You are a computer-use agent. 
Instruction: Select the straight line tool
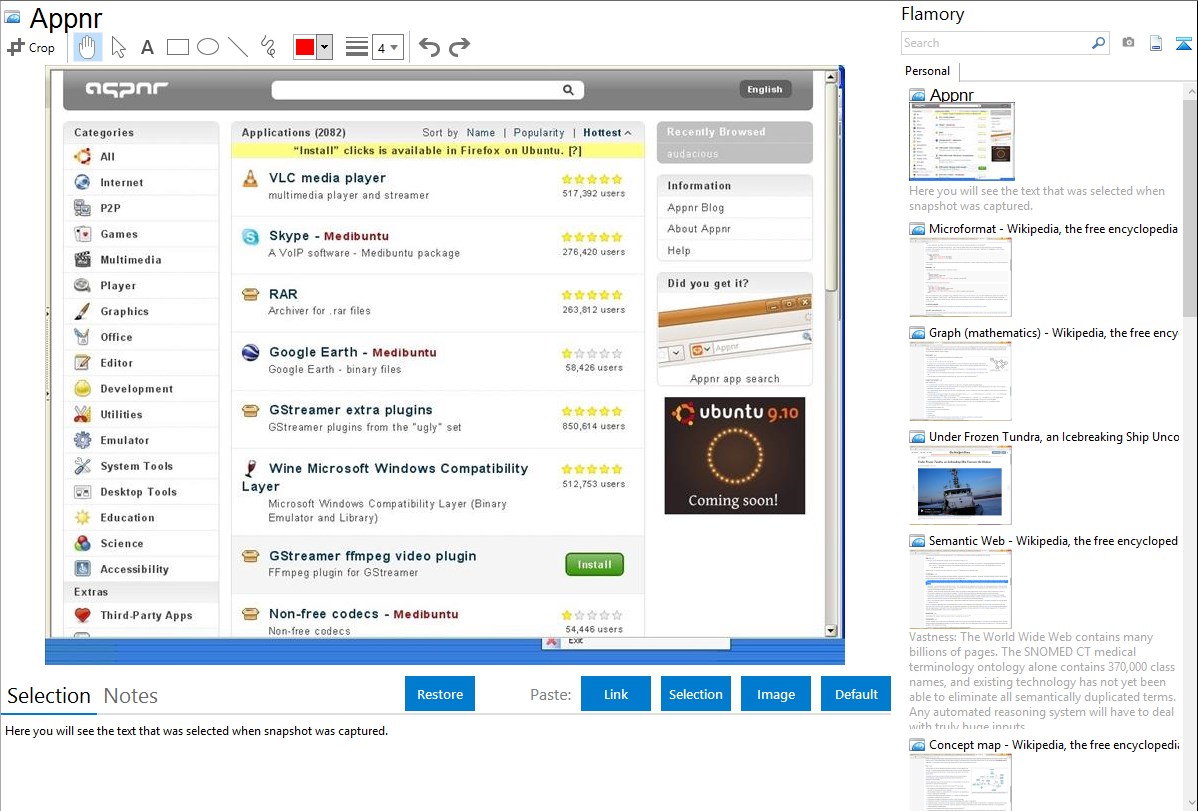point(238,47)
